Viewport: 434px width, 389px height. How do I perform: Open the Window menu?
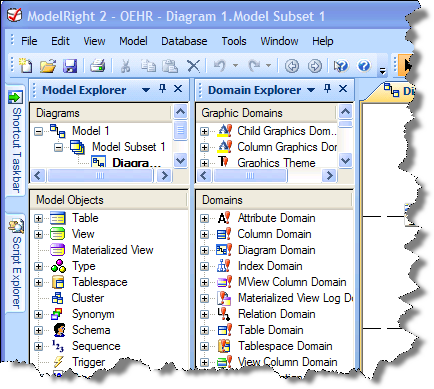pyautogui.click(x=279, y=41)
